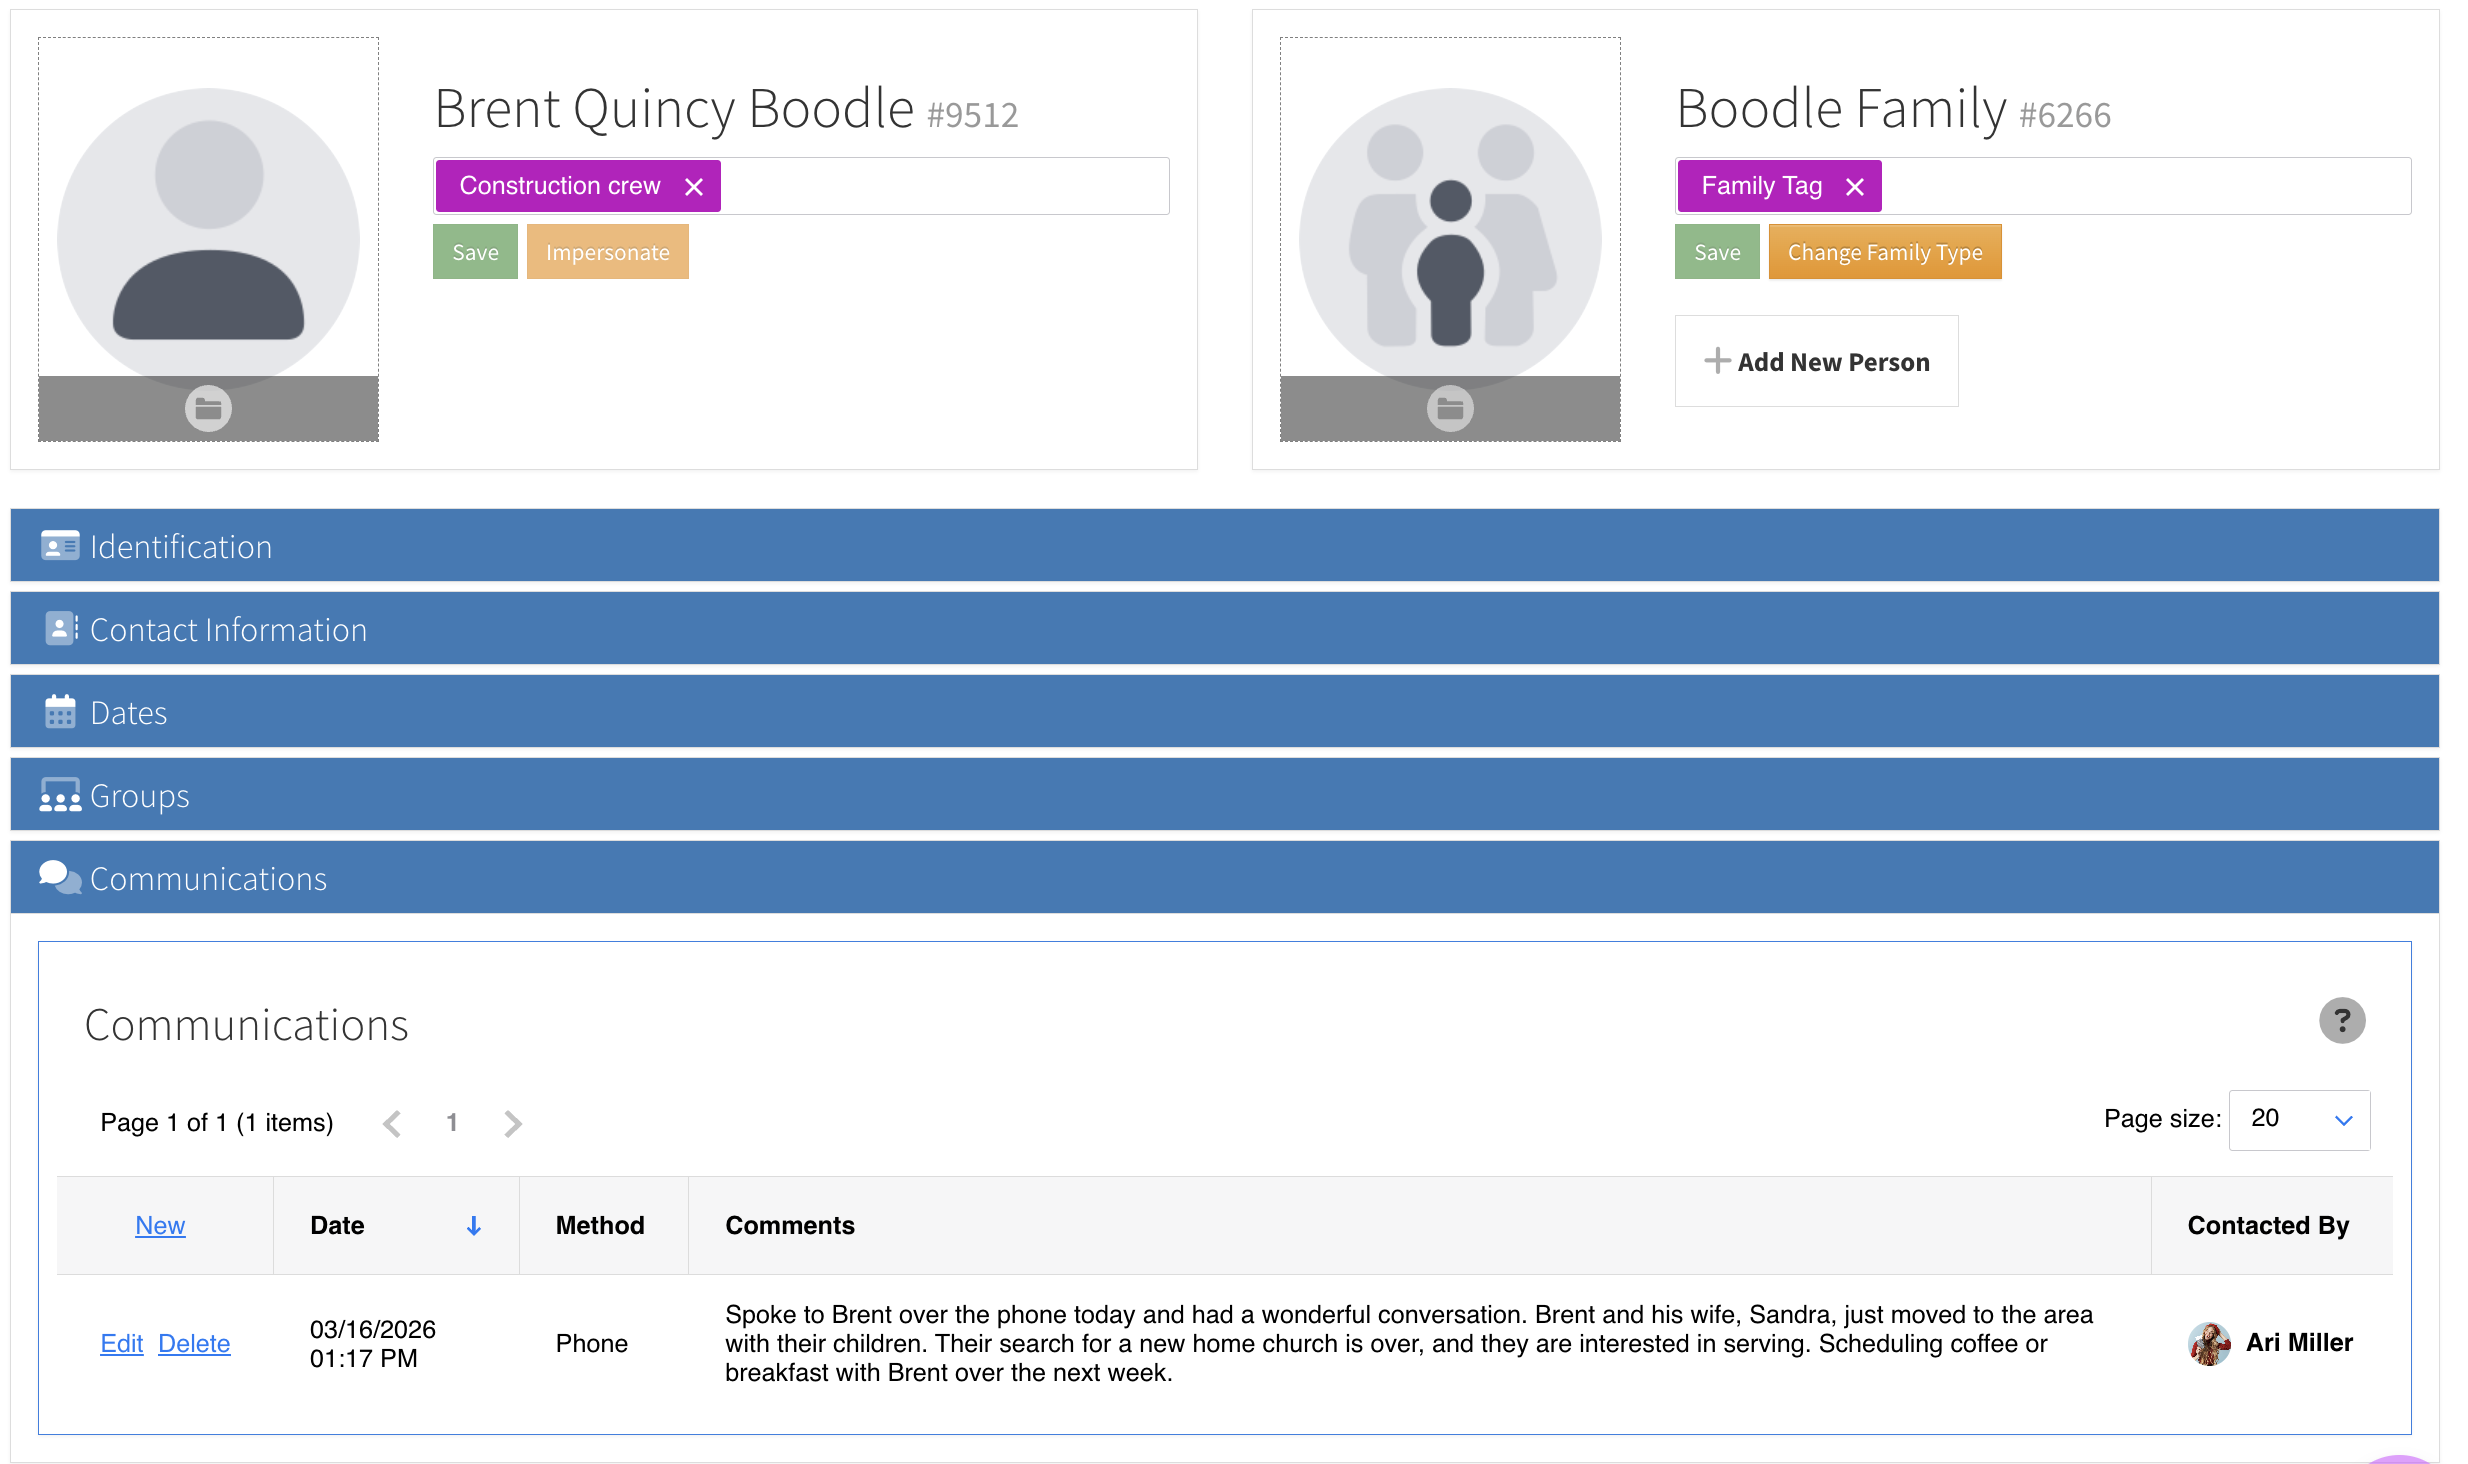The height and width of the screenshot is (1464, 2468).
Task: Toggle the Date column sort arrow
Action: pyautogui.click(x=474, y=1226)
